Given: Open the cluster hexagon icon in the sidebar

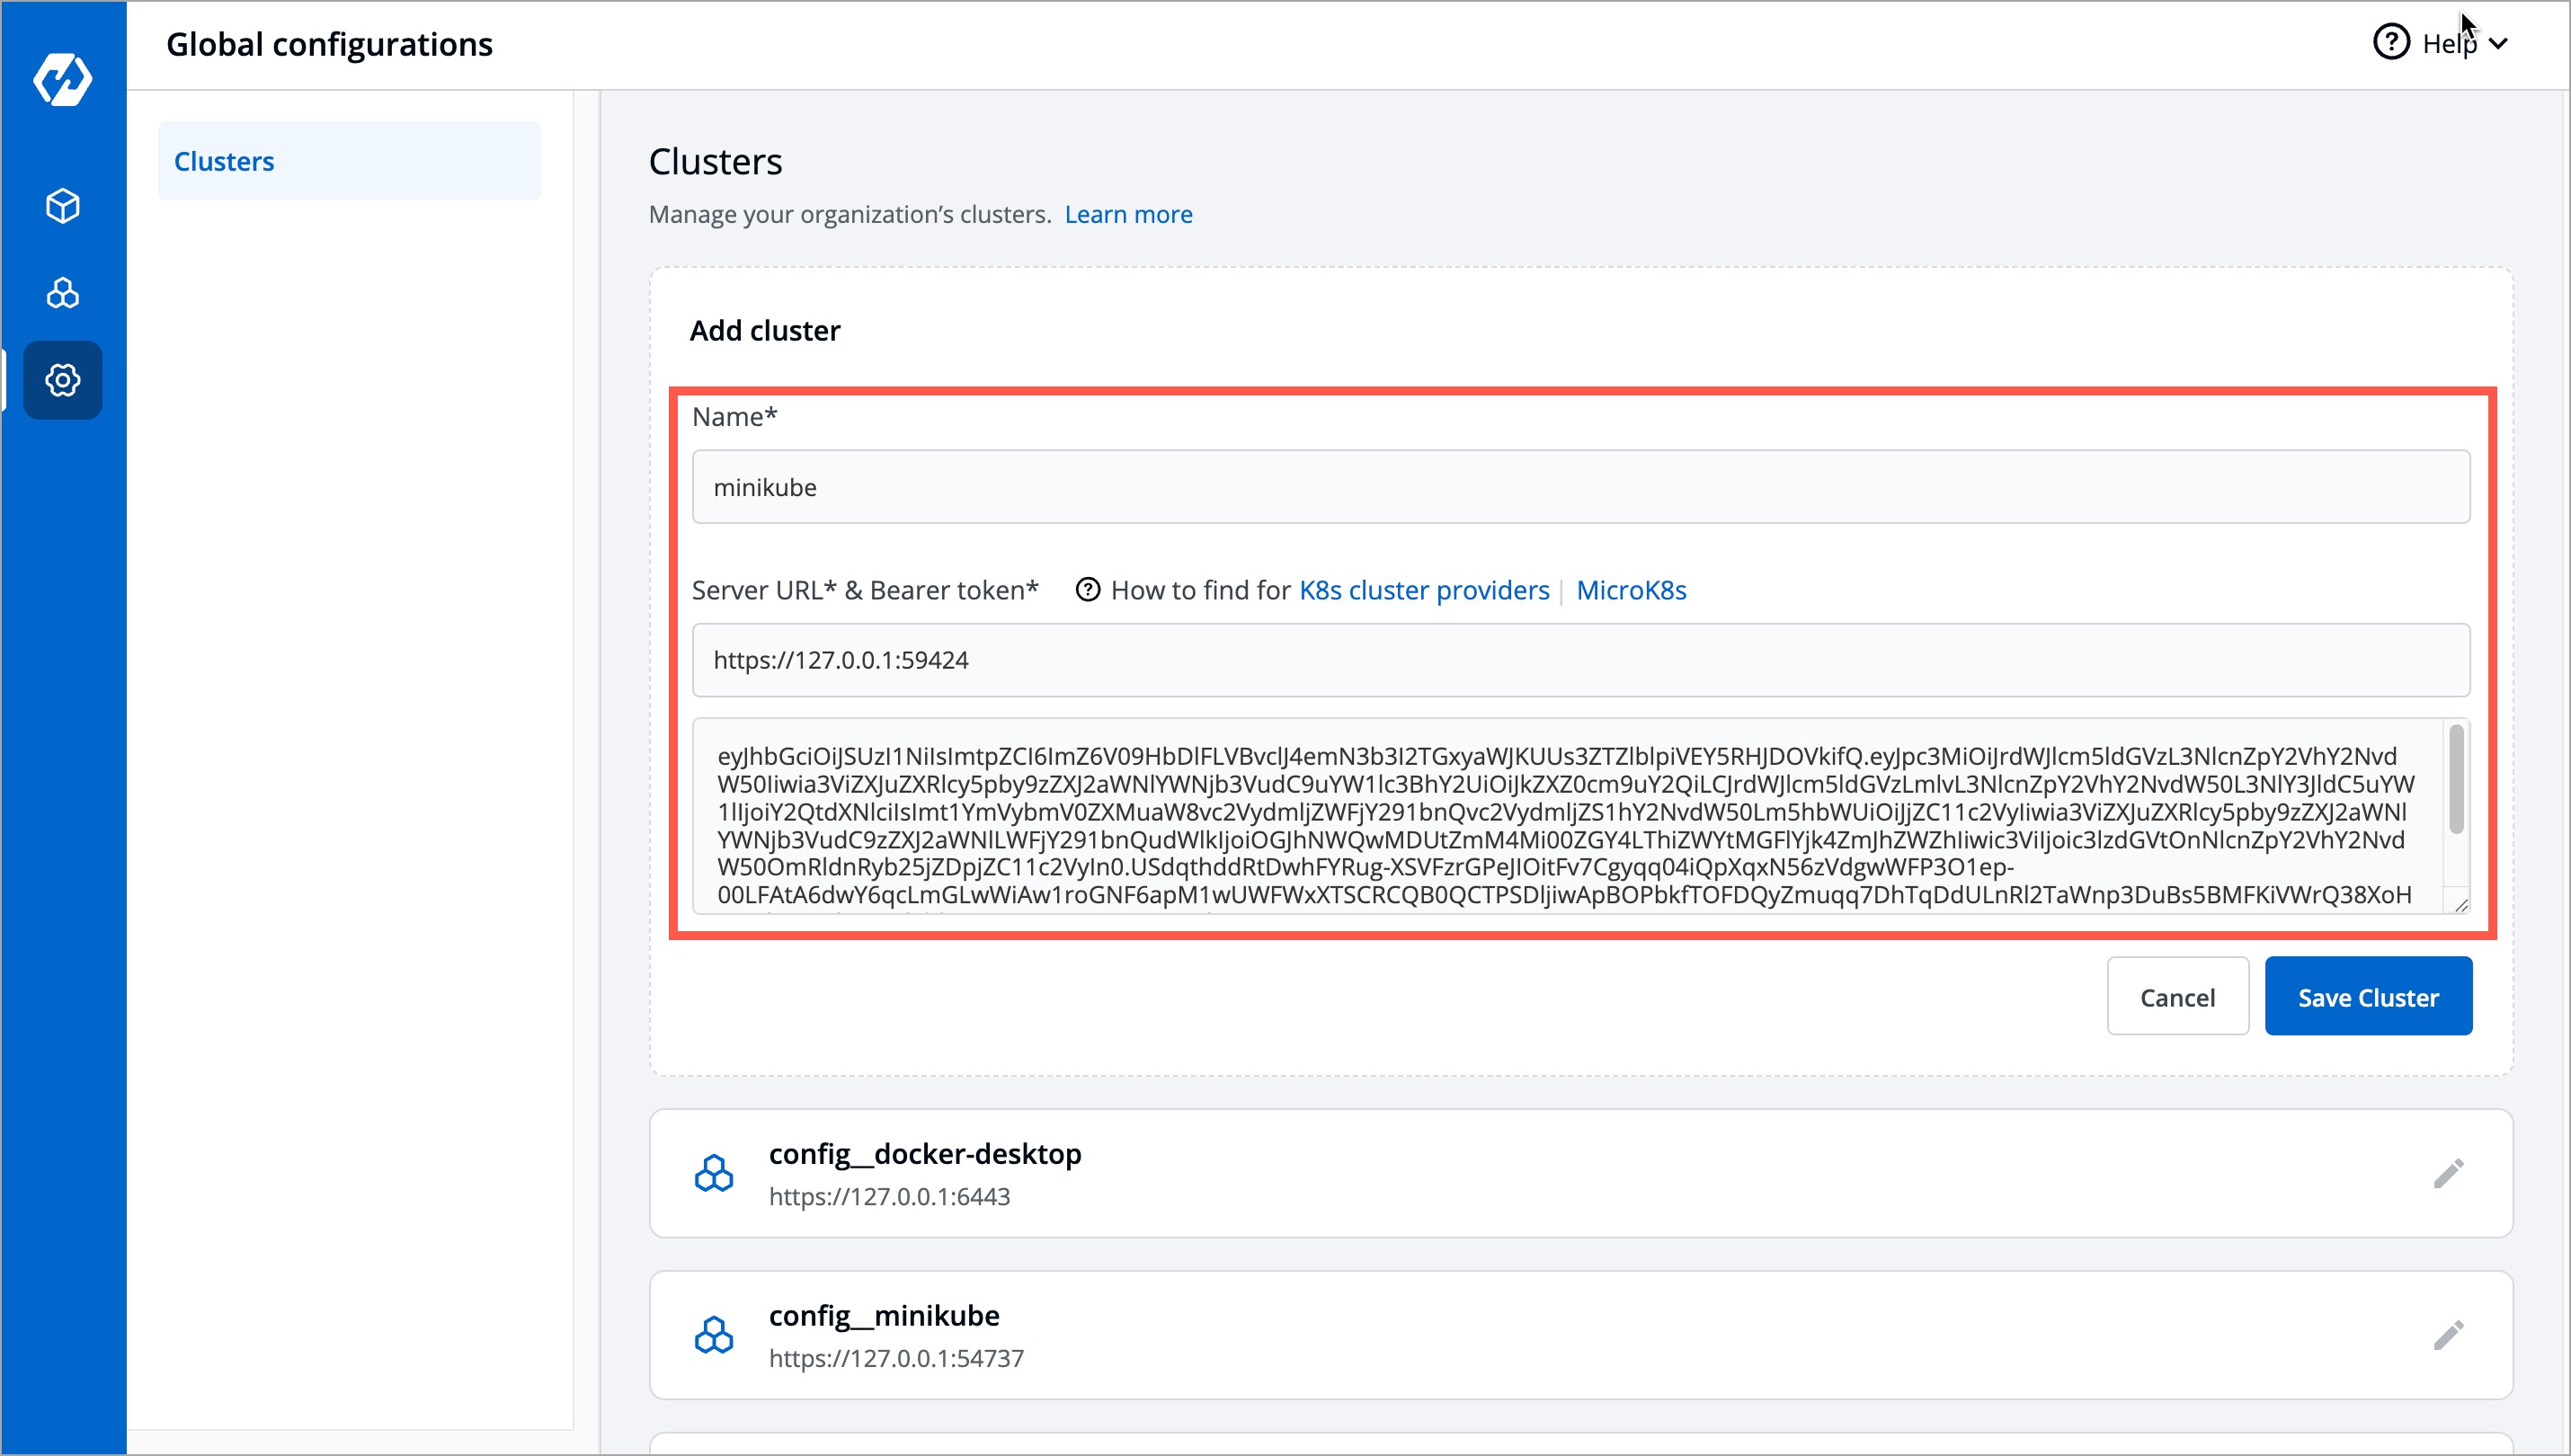Looking at the screenshot, I should pyautogui.click(x=62, y=293).
